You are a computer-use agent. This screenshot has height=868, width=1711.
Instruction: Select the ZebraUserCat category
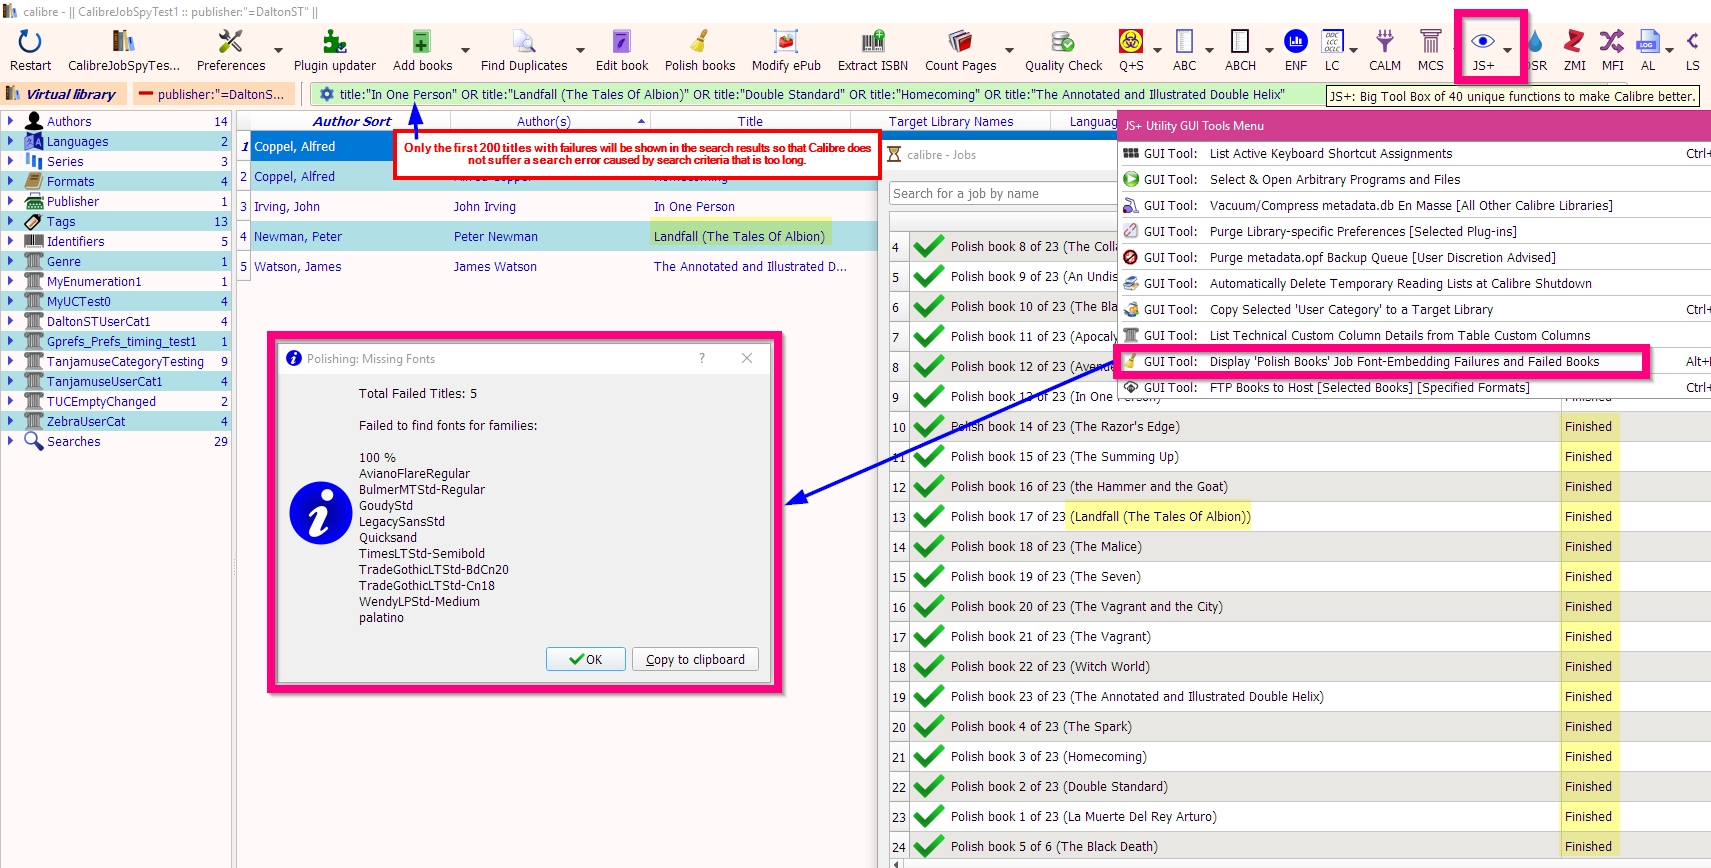[86, 421]
